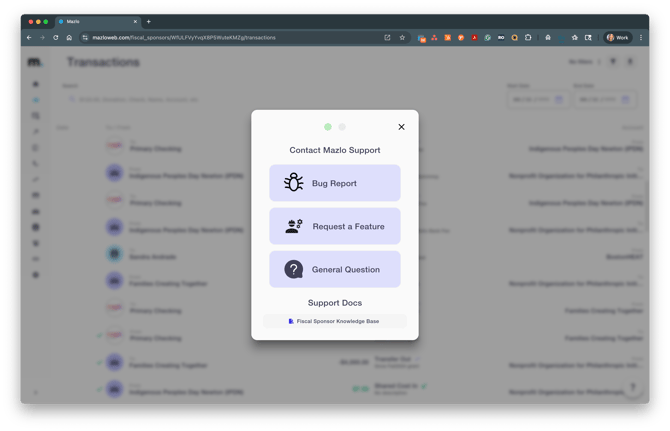Select the grey second-step indicator dot
The image size is (670, 431).
click(342, 127)
